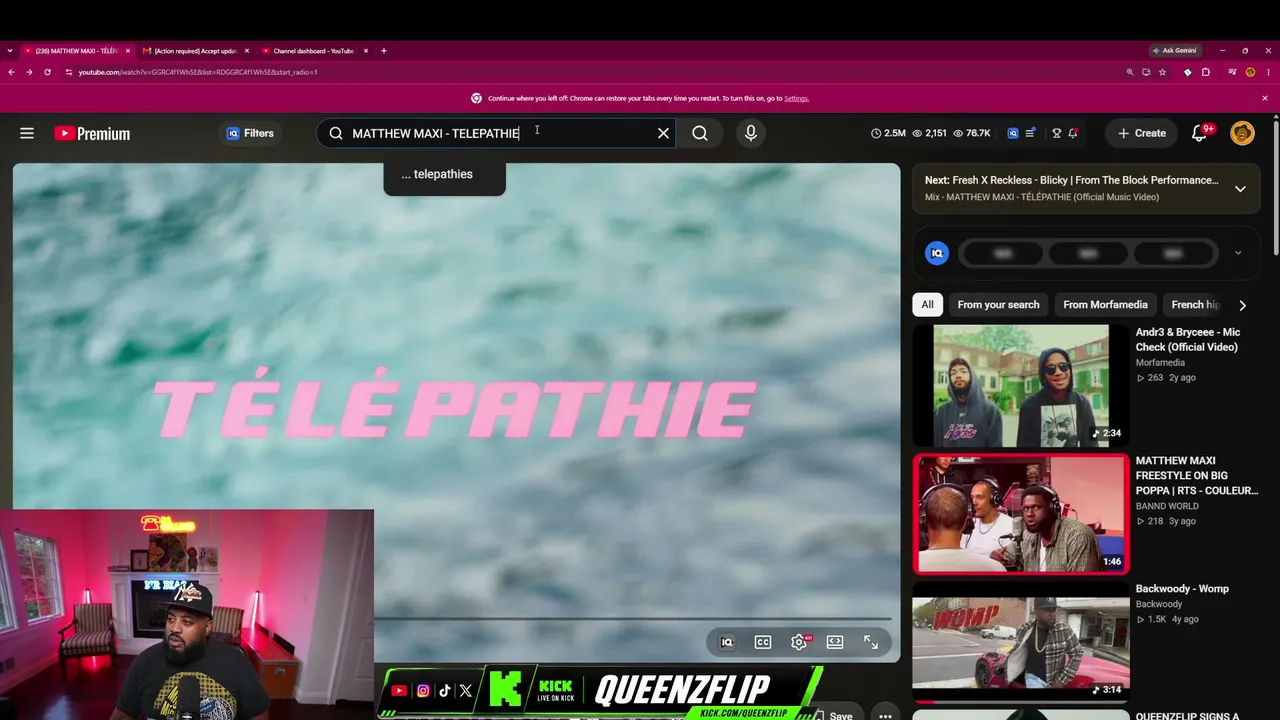Open the vidIQ trophy achievements icon
The height and width of the screenshot is (720, 1280).
pyautogui.click(x=1057, y=133)
